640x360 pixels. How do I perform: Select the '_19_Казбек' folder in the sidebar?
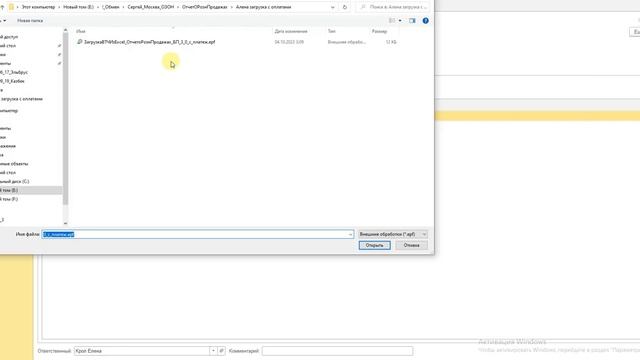coord(12,81)
